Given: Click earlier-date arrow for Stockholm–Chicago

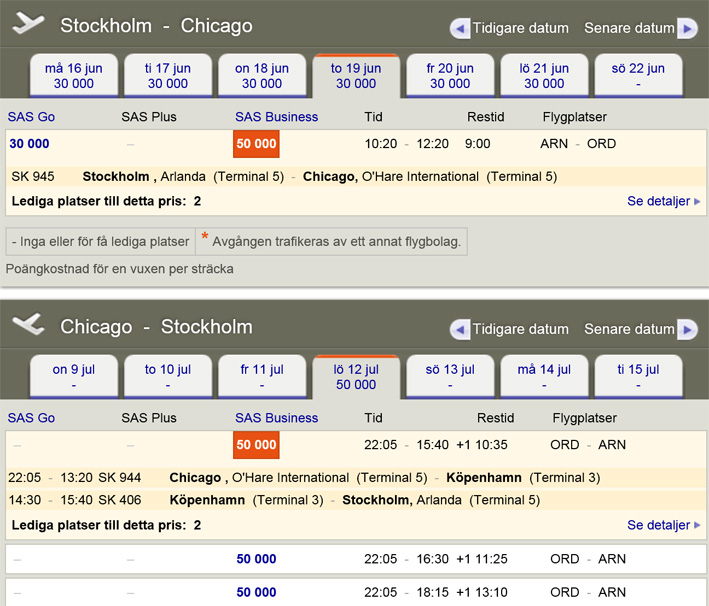Looking at the screenshot, I should [x=460, y=28].
